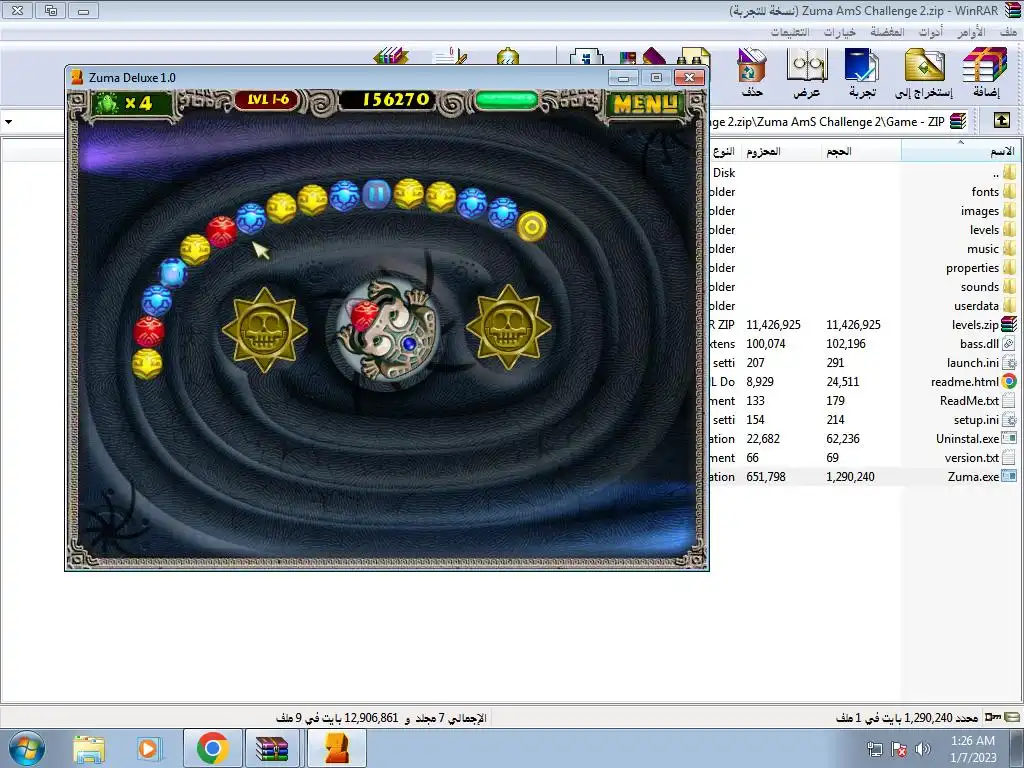Click the green Zuma progress bar
The height and width of the screenshot is (768, 1024).
click(507, 101)
